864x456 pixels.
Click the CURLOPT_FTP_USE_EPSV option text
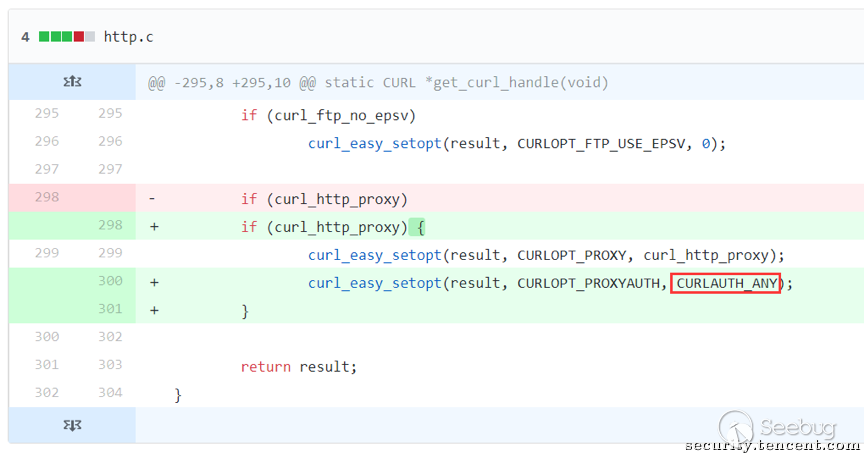[x=601, y=144]
